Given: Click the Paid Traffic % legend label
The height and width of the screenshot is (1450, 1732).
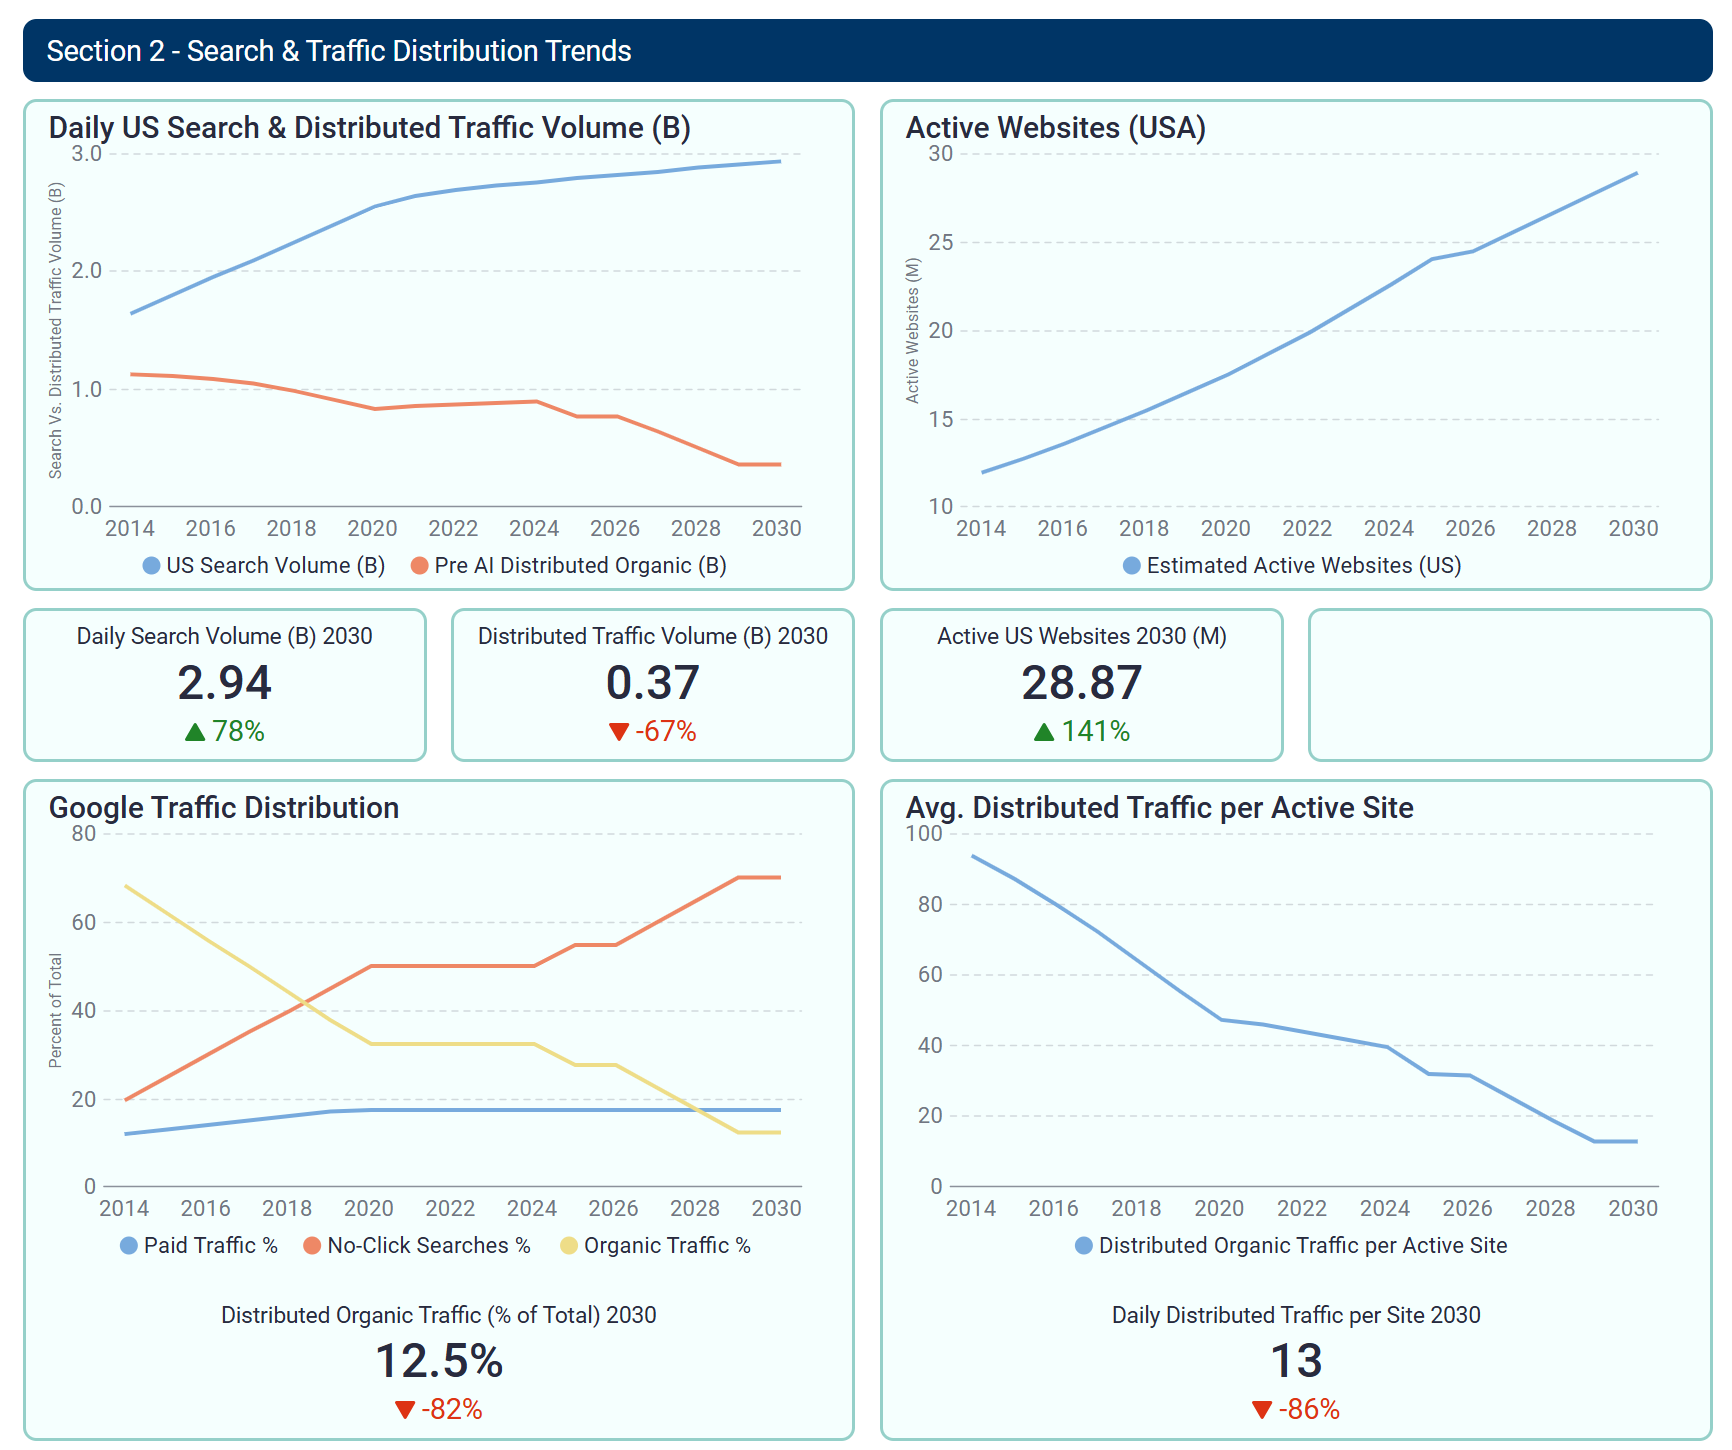Looking at the screenshot, I should click(x=211, y=1246).
